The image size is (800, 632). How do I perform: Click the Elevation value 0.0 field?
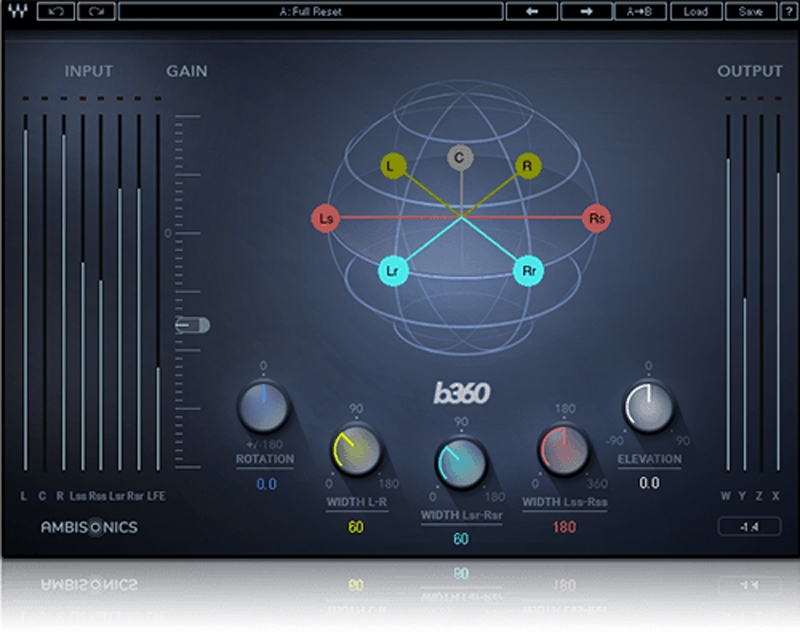coord(649,483)
